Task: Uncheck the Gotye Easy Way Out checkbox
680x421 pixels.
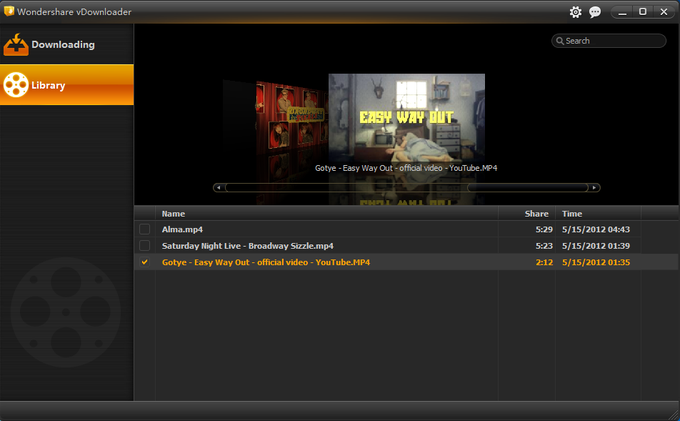Action: click(144, 262)
